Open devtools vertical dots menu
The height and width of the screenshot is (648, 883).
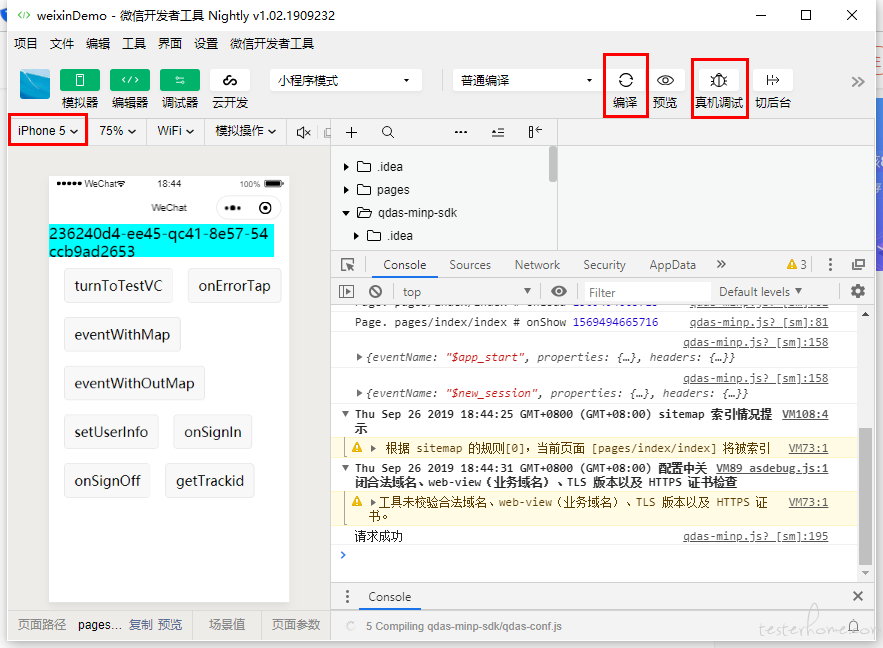830,265
